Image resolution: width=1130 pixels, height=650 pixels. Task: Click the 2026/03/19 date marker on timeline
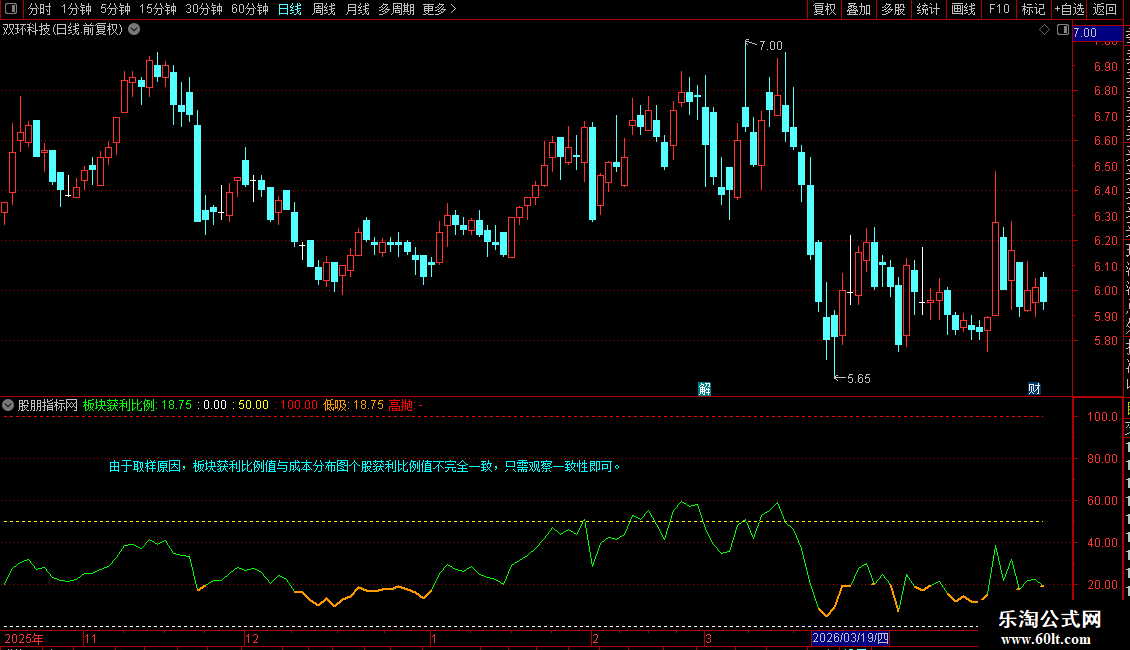(850, 638)
